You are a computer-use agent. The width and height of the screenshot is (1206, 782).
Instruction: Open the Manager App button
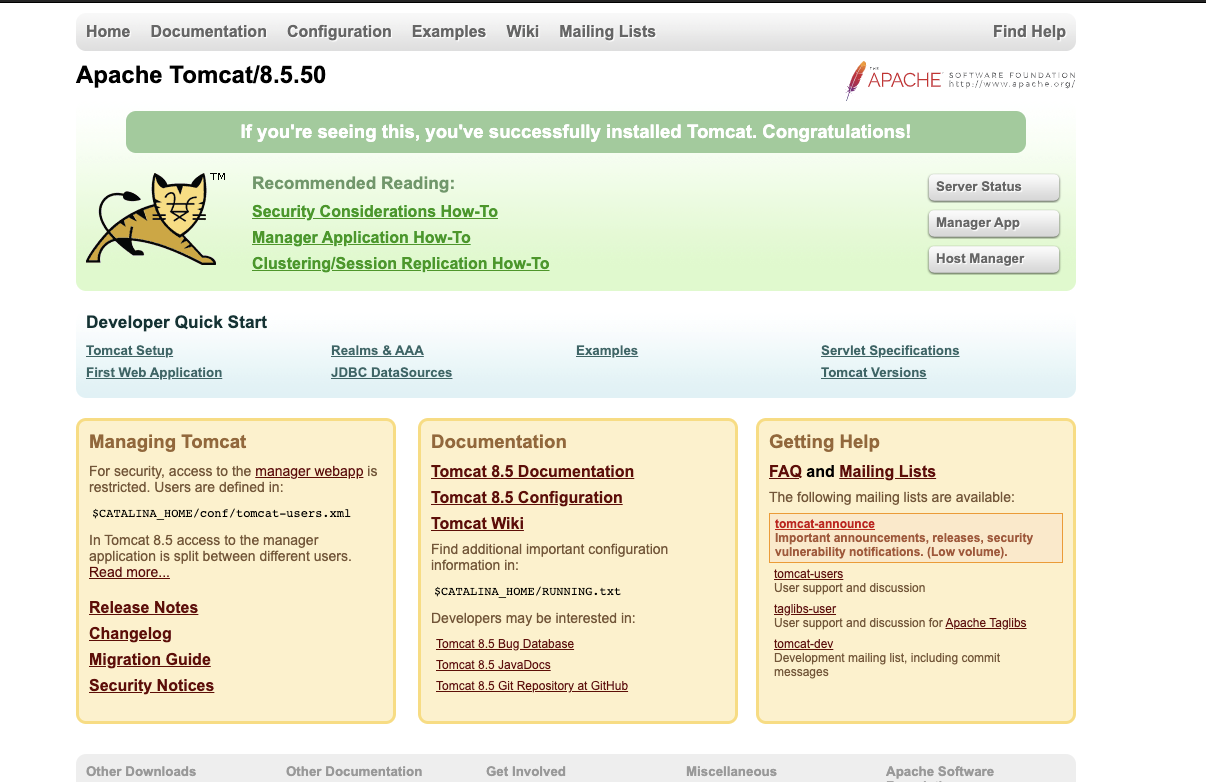click(x=993, y=223)
